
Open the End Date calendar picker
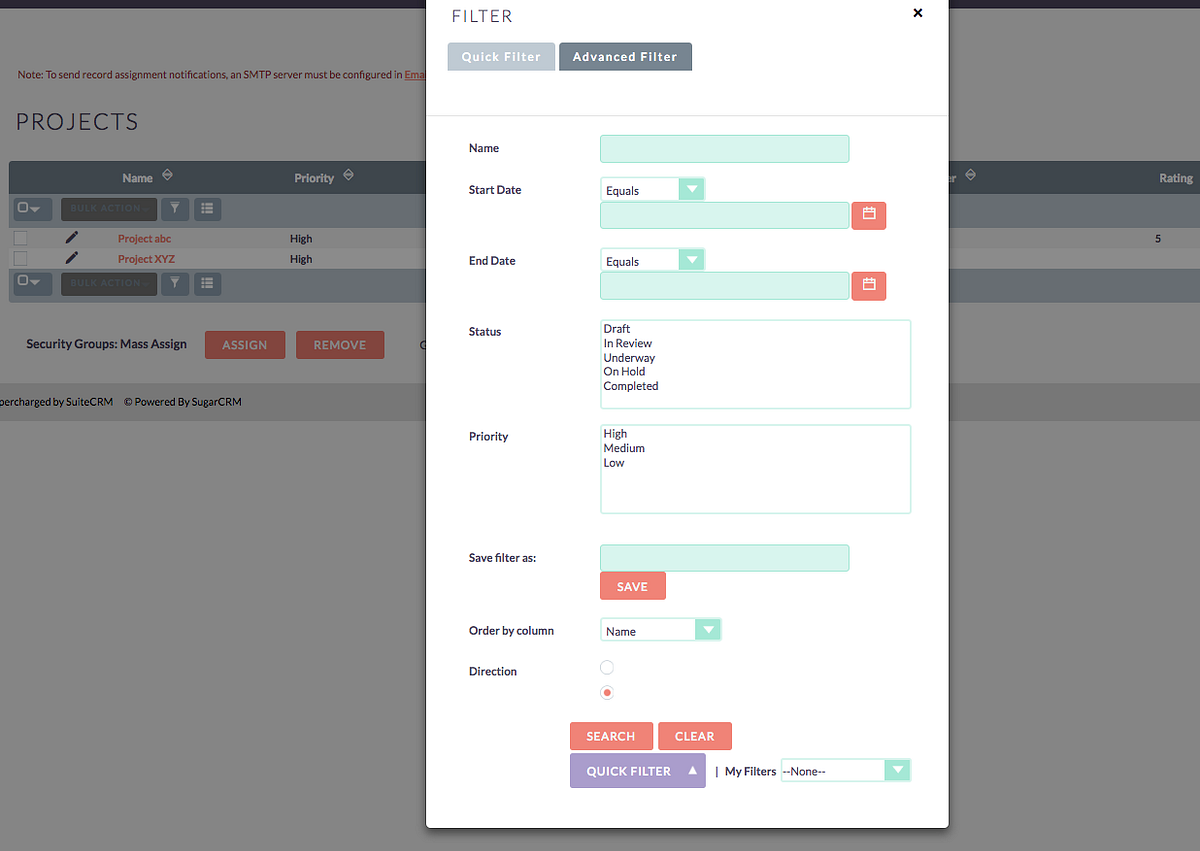(868, 286)
